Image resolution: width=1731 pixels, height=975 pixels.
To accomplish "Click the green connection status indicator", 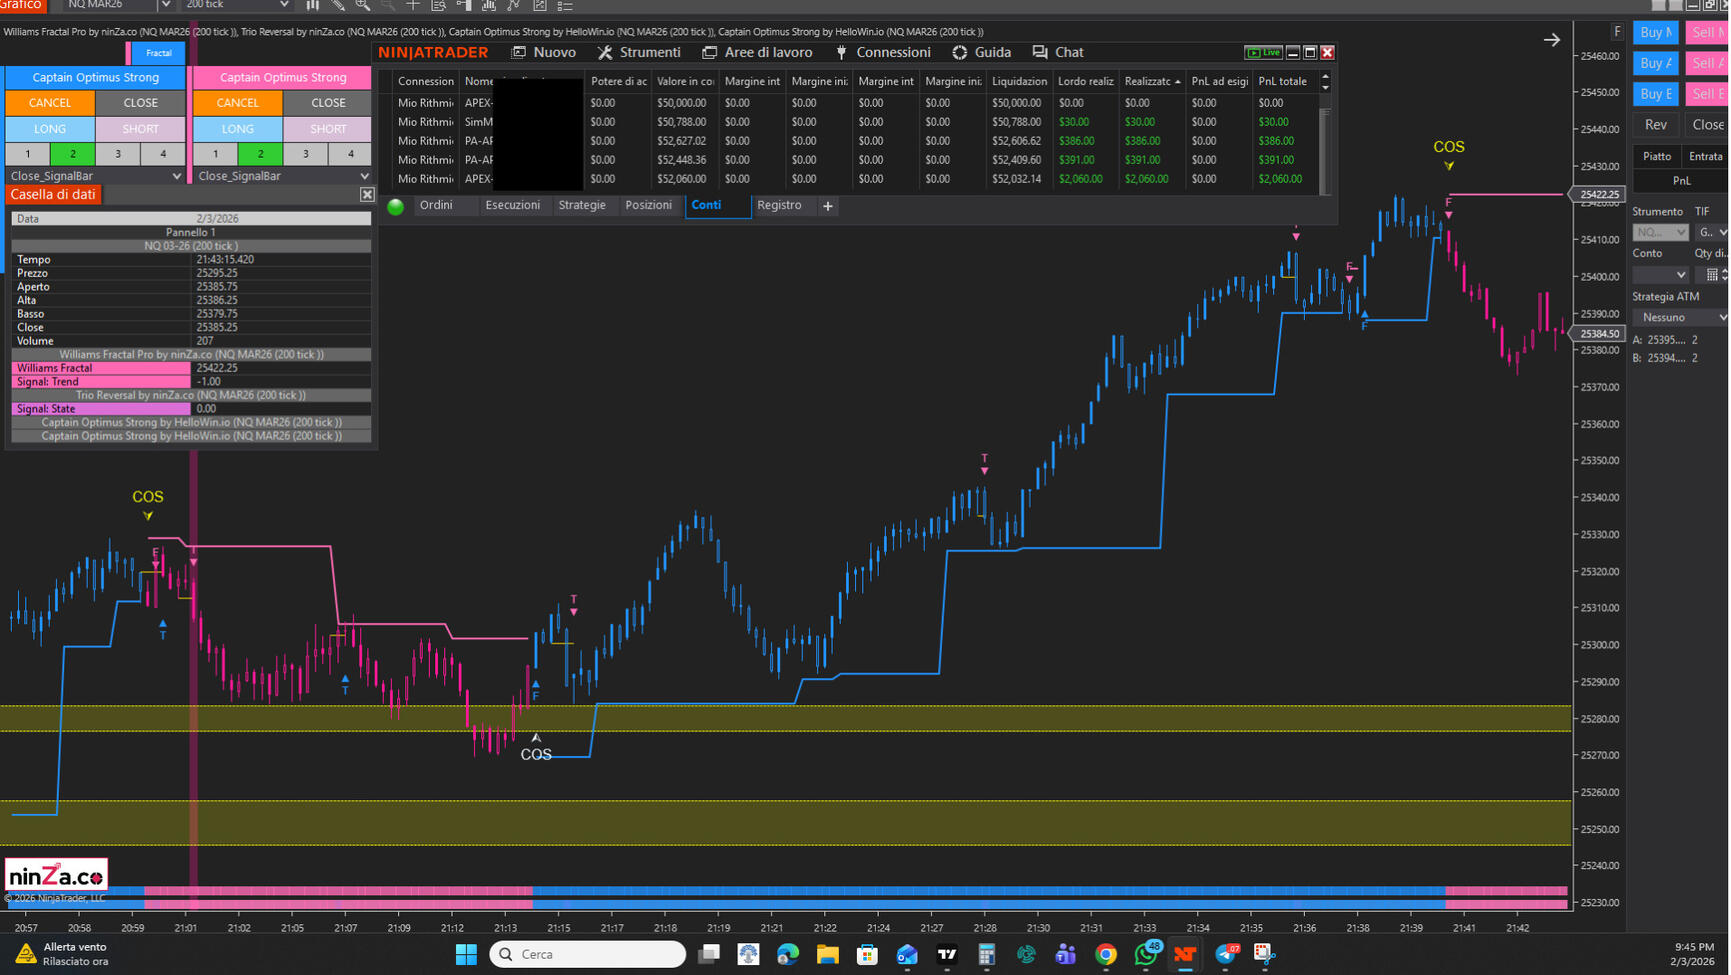I will pyautogui.click(x=396, y=206).
